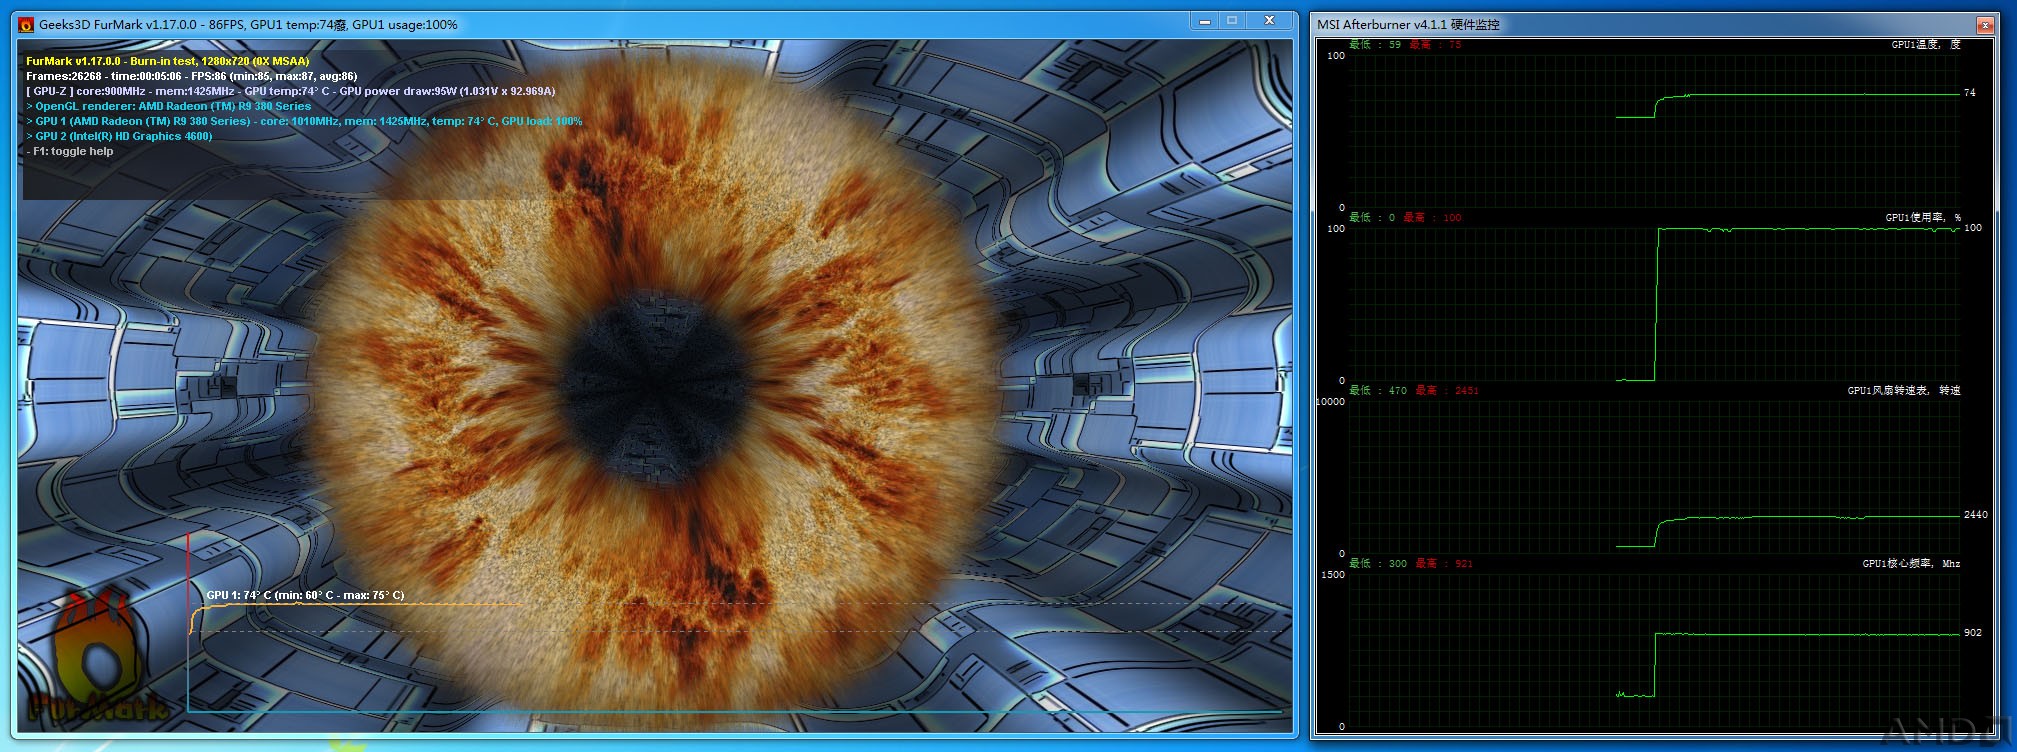Click the 1500 axis label on core clock graph
Image resolution: width=2017 pixels, height=752 pixels.
(x=1333, y=575)
